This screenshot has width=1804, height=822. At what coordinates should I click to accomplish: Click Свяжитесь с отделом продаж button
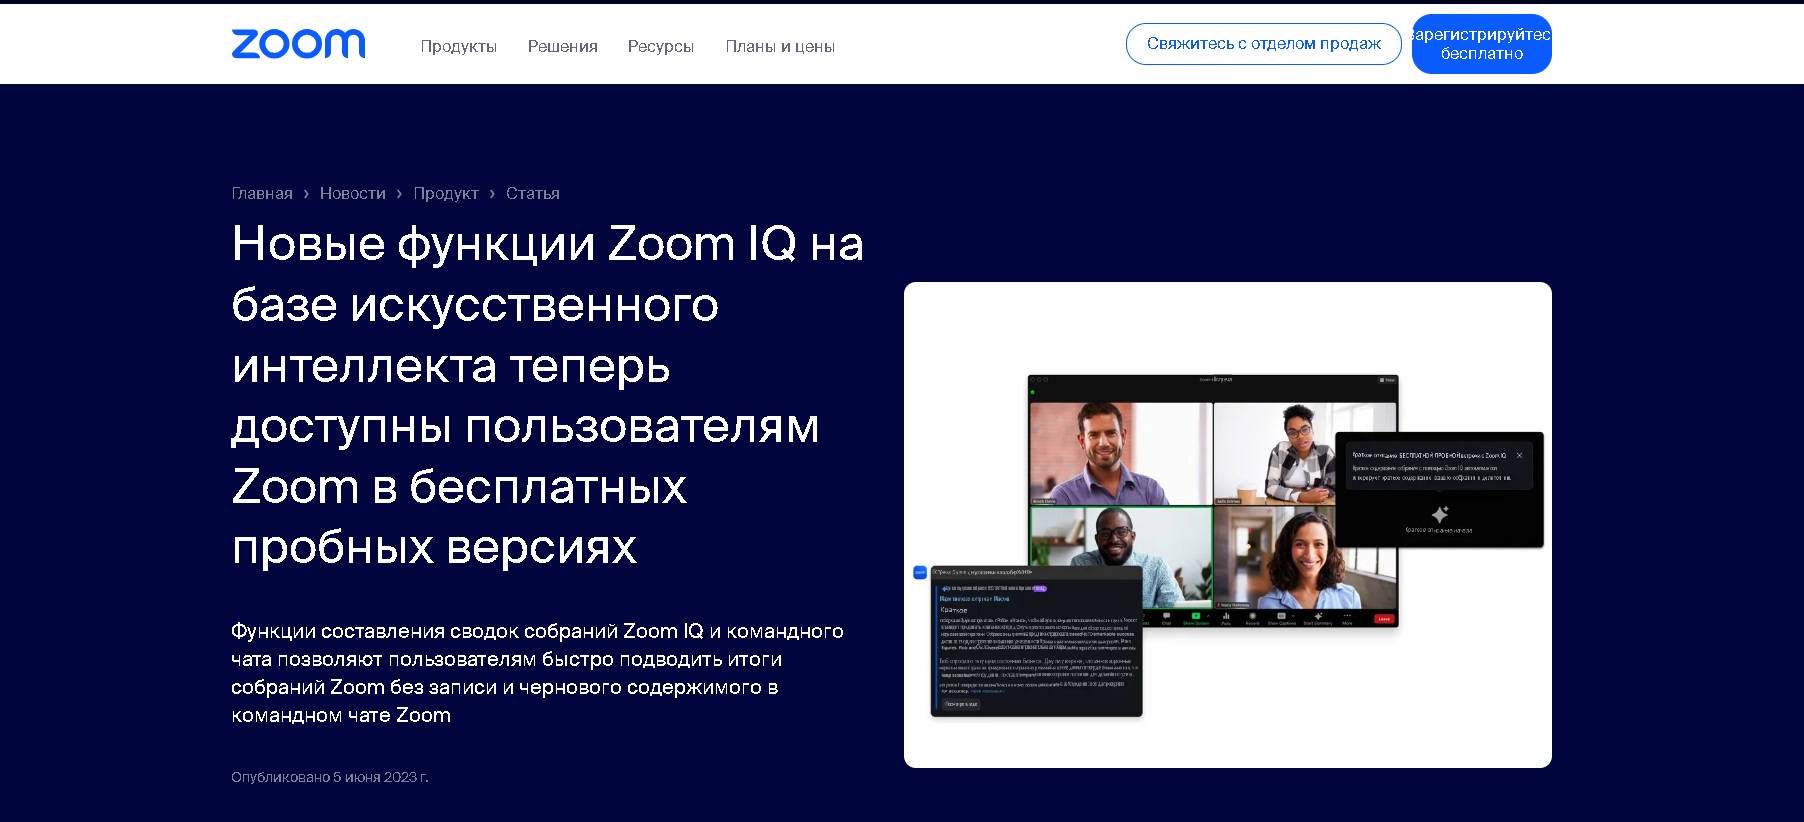(1263, 44)
